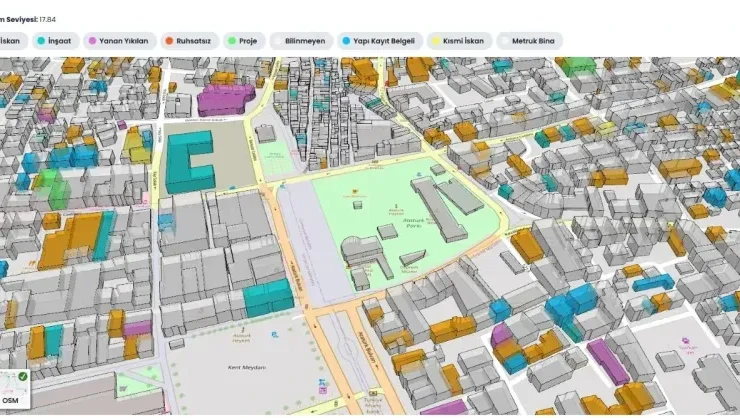740x418 pixels.
Task: Select the long purple building at bottom right
Action: 608,361
